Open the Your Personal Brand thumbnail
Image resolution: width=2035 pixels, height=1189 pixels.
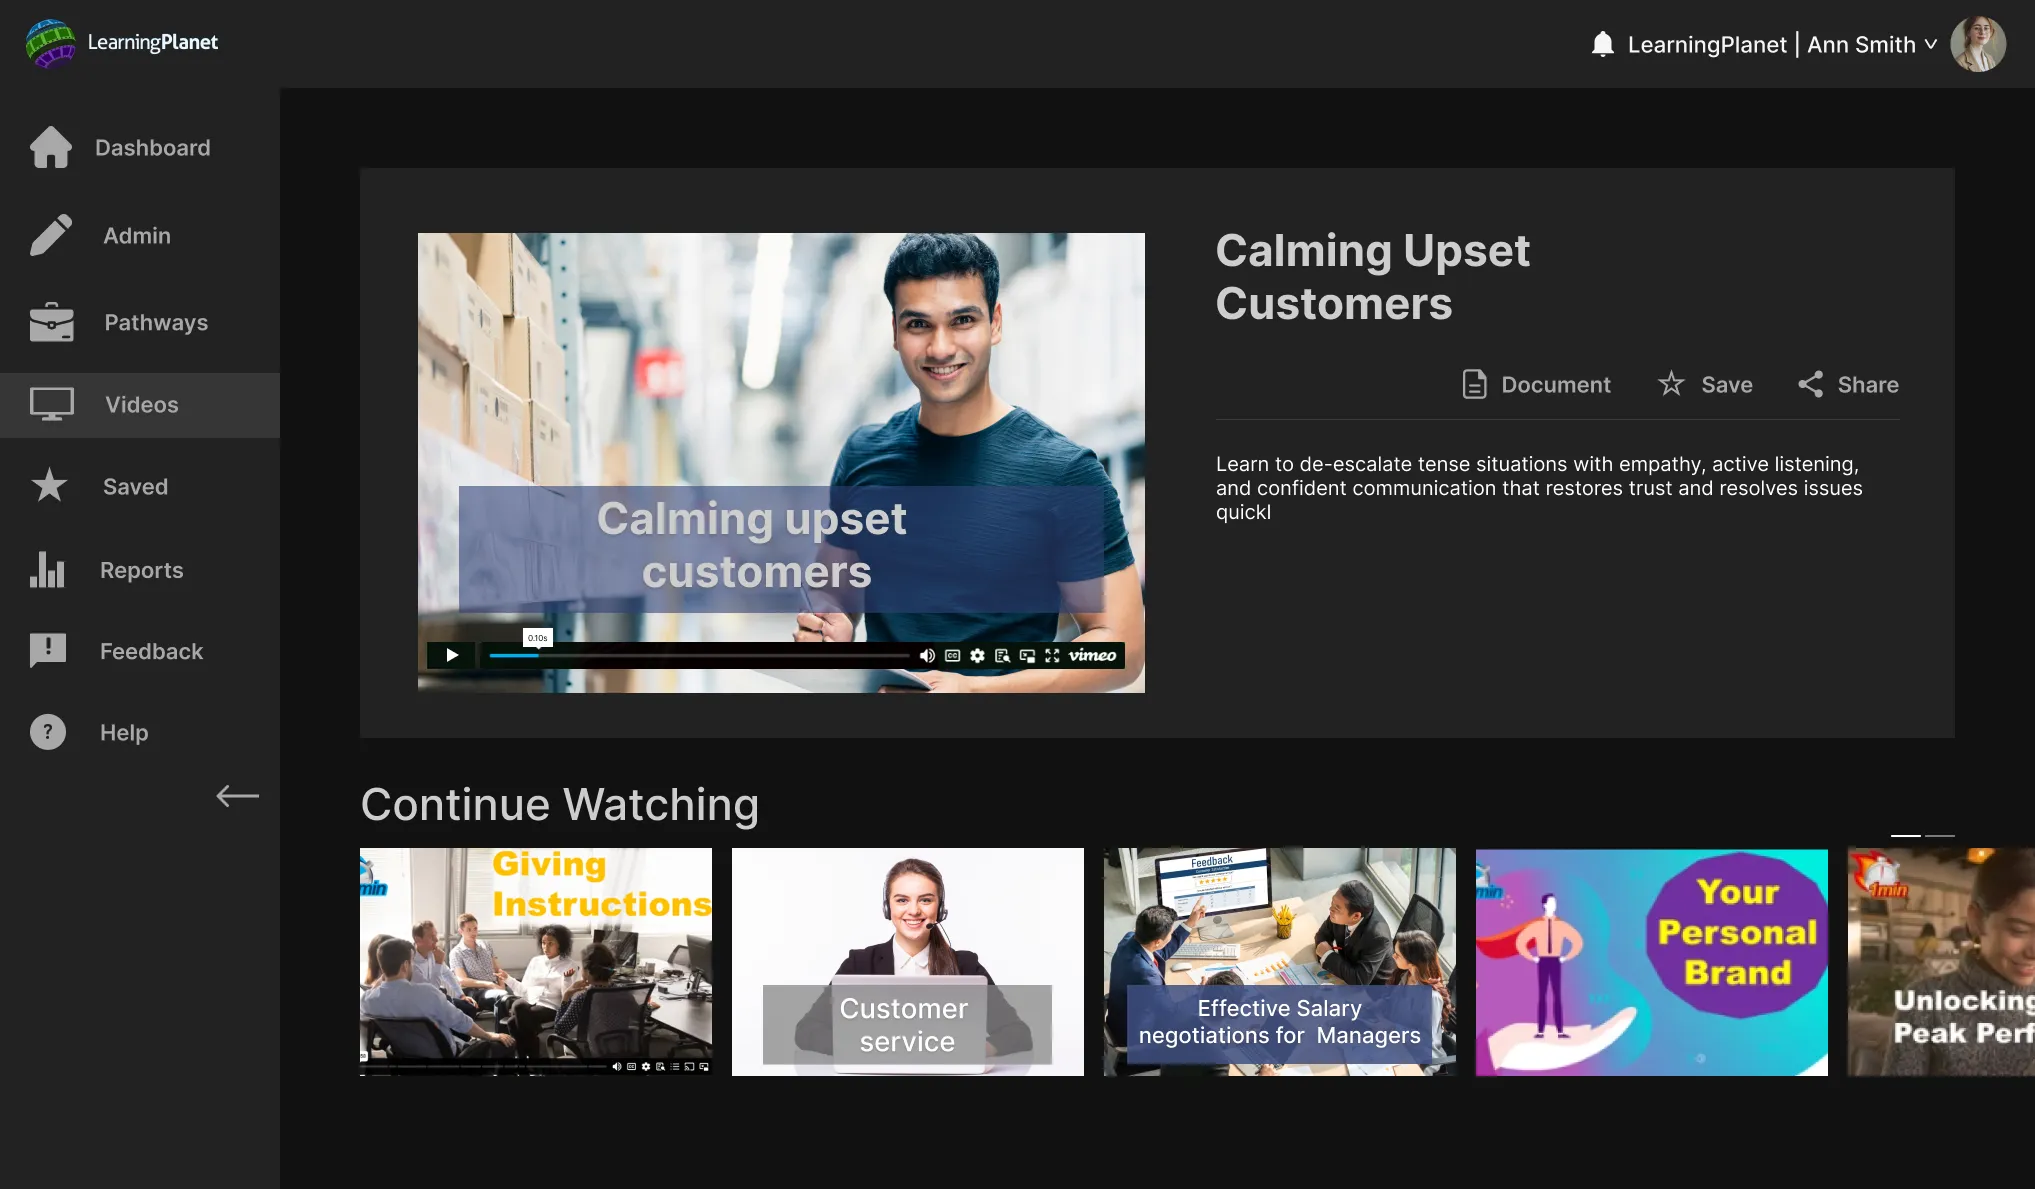tap(1651, 962)
